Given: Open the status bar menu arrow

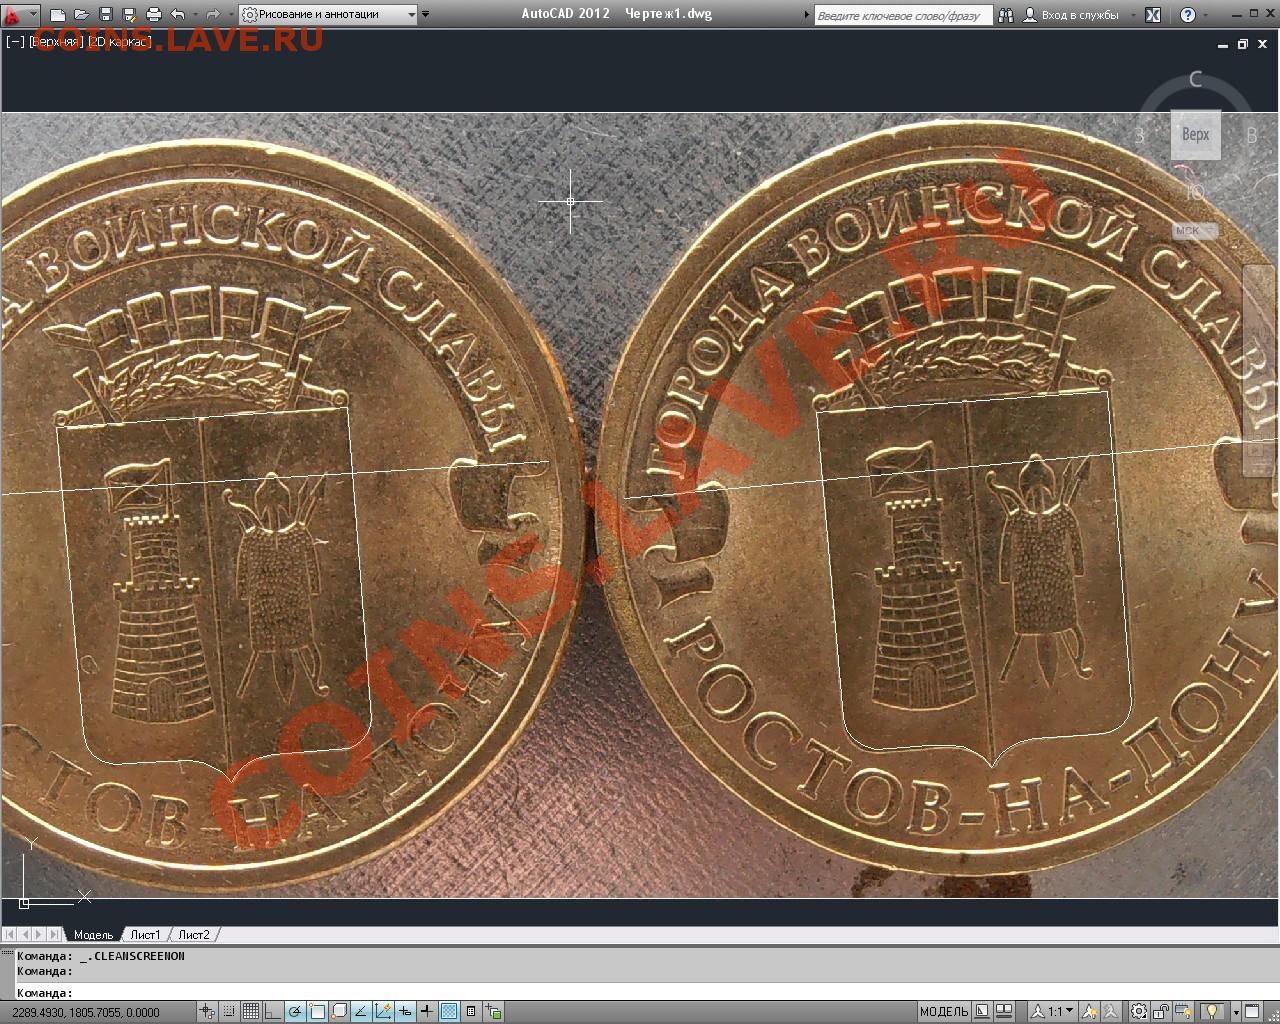Looking at the screenshot, I should (1236, 1012).
